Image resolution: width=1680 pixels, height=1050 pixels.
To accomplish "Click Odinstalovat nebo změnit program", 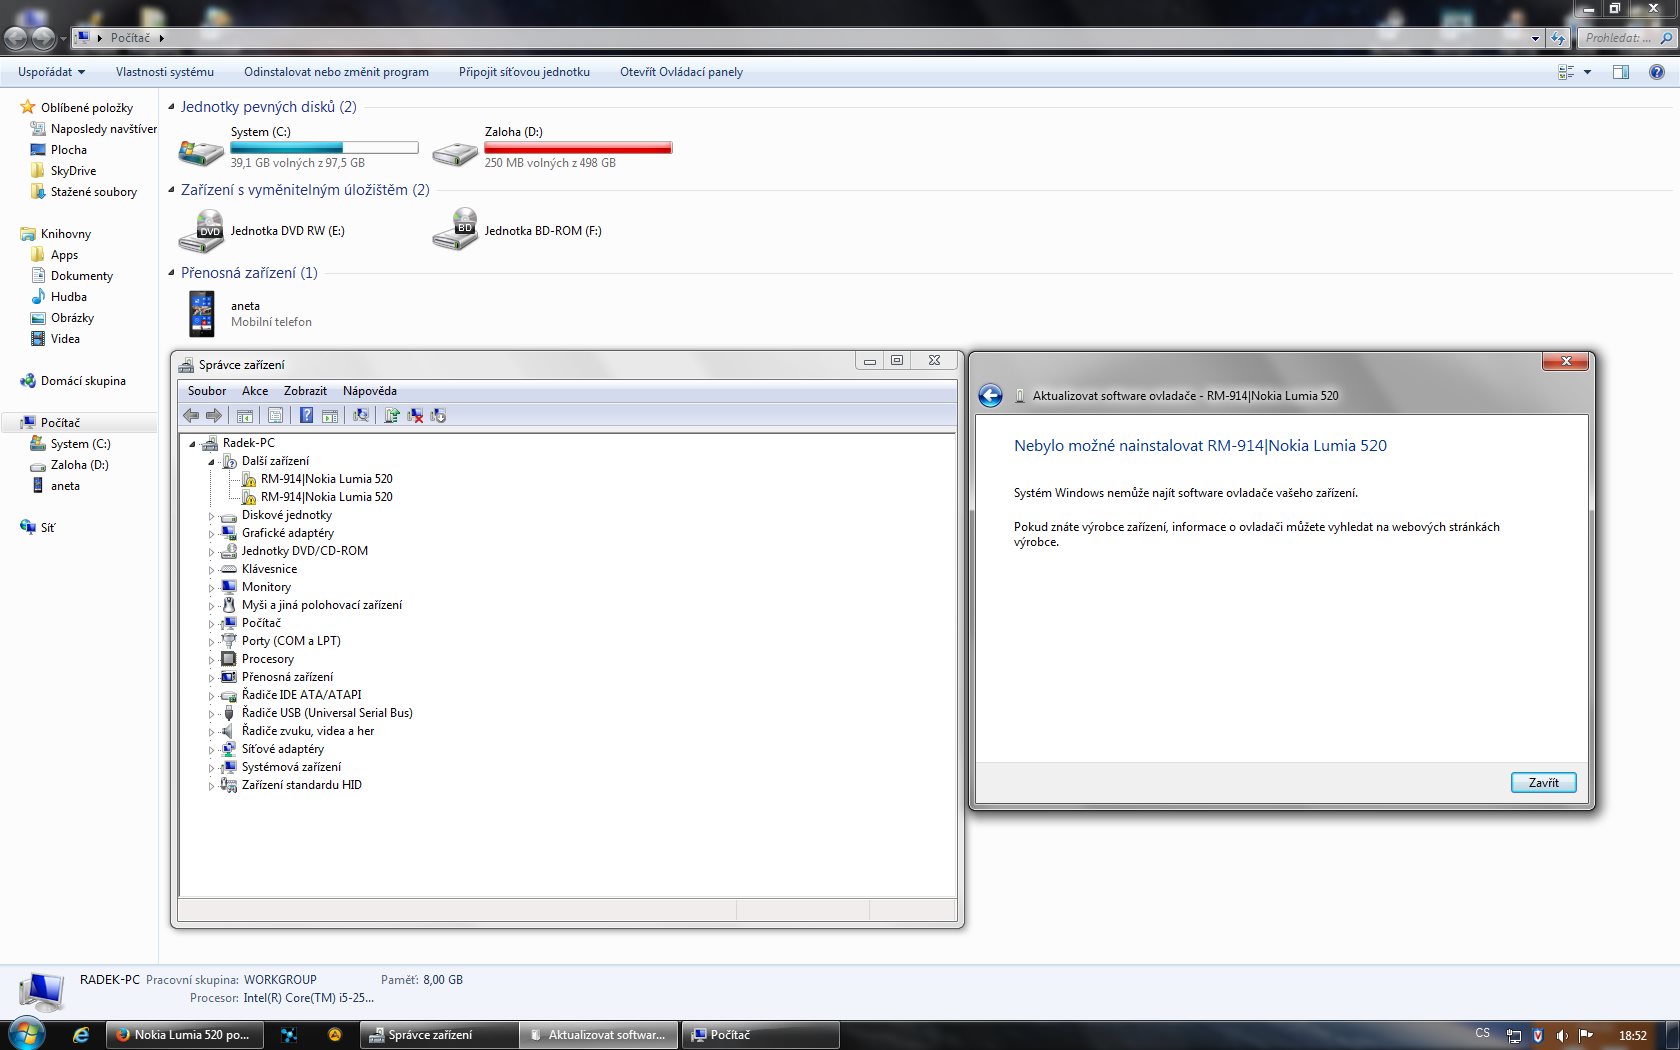I will (x=336, y=72).
